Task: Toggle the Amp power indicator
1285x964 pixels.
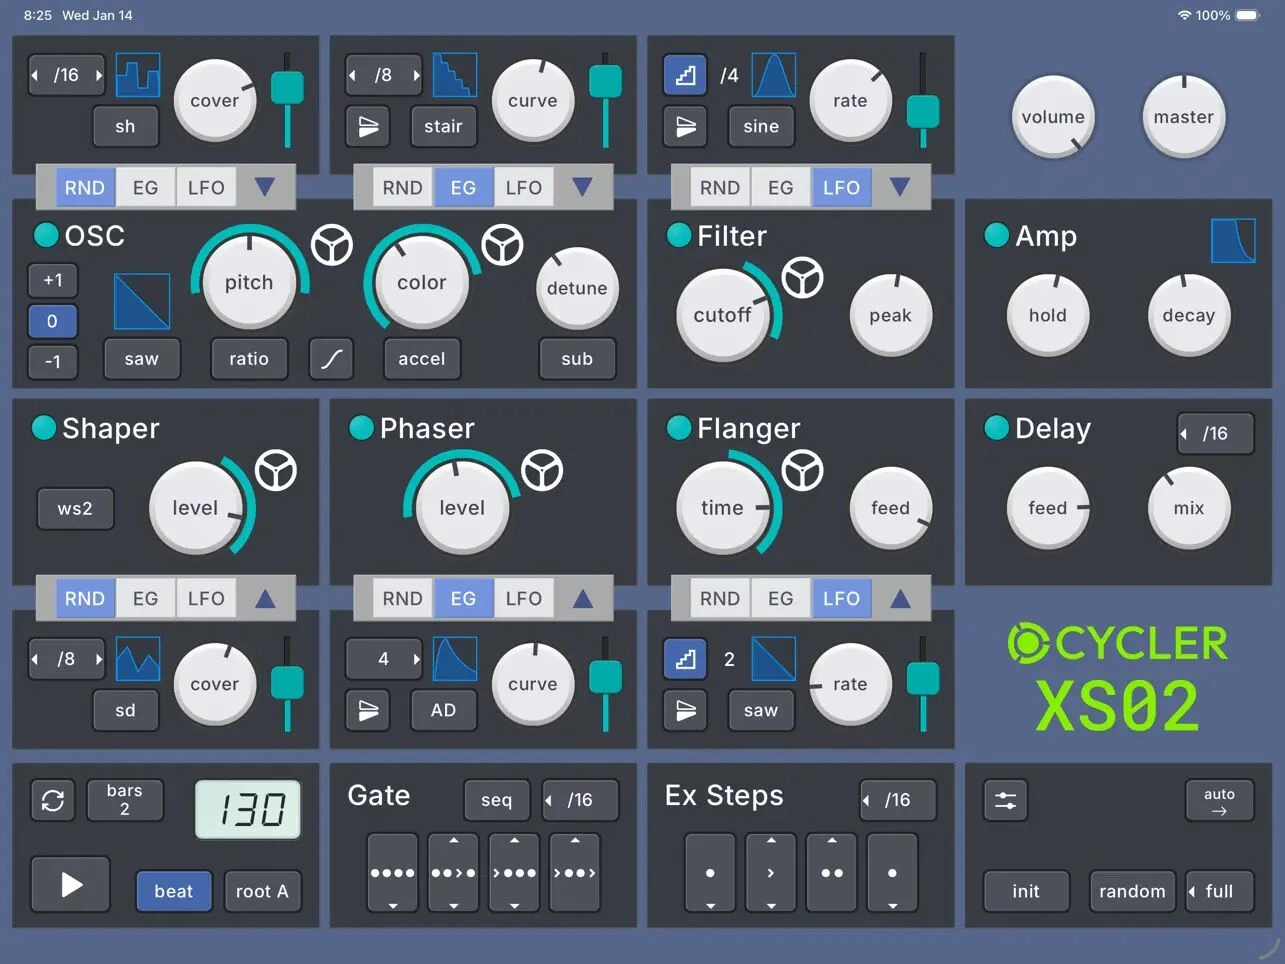Action: 997,235
